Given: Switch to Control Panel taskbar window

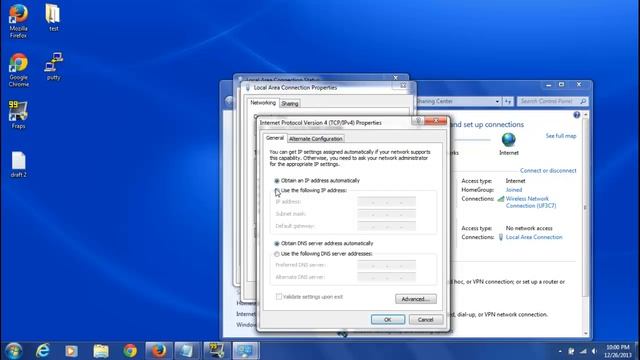Looking at the screenshot, I should click(246, 351).
